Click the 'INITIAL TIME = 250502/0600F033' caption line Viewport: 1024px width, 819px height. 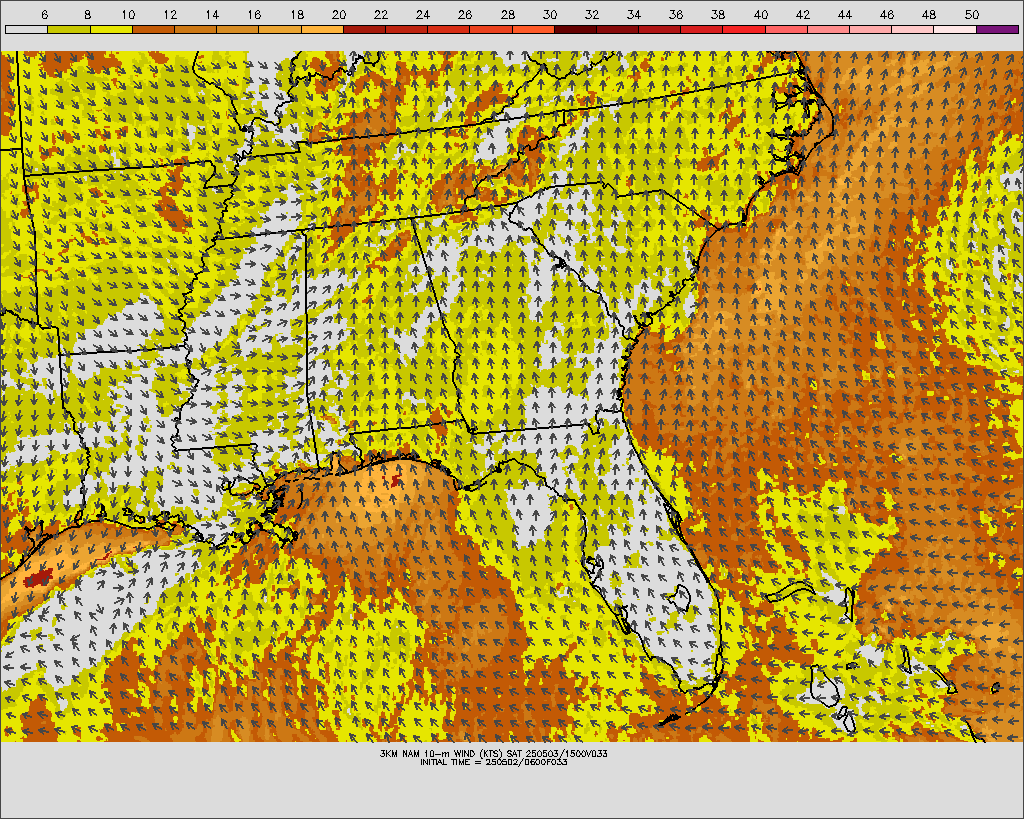pyautogui.click(x=493, y=762)
